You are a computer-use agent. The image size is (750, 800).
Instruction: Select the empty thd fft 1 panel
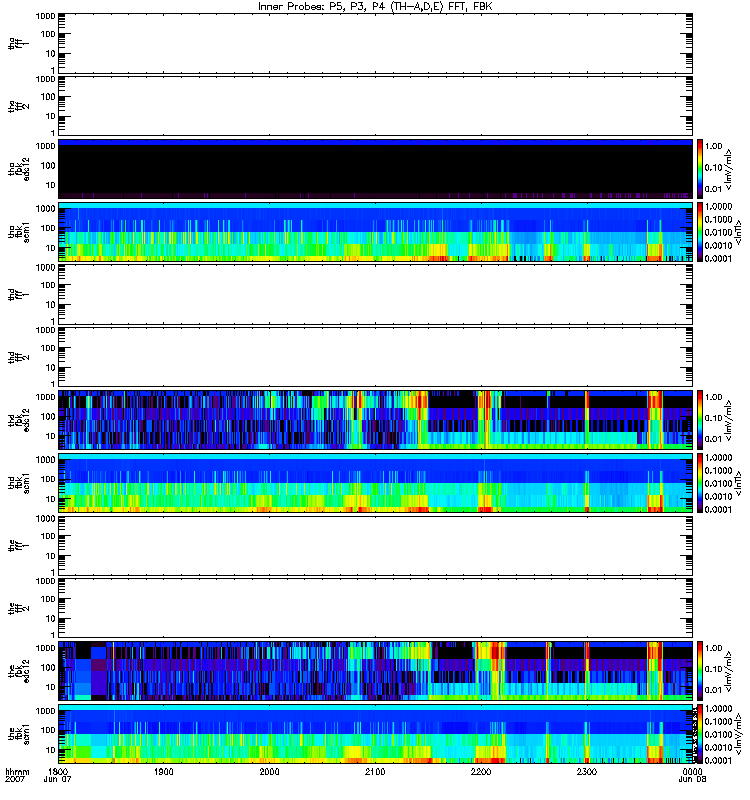375,294
